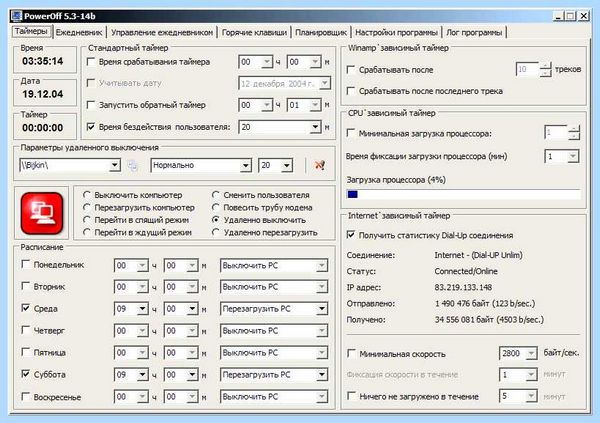Enable Минимальная скорость checkbox

(x=351, y=353)
